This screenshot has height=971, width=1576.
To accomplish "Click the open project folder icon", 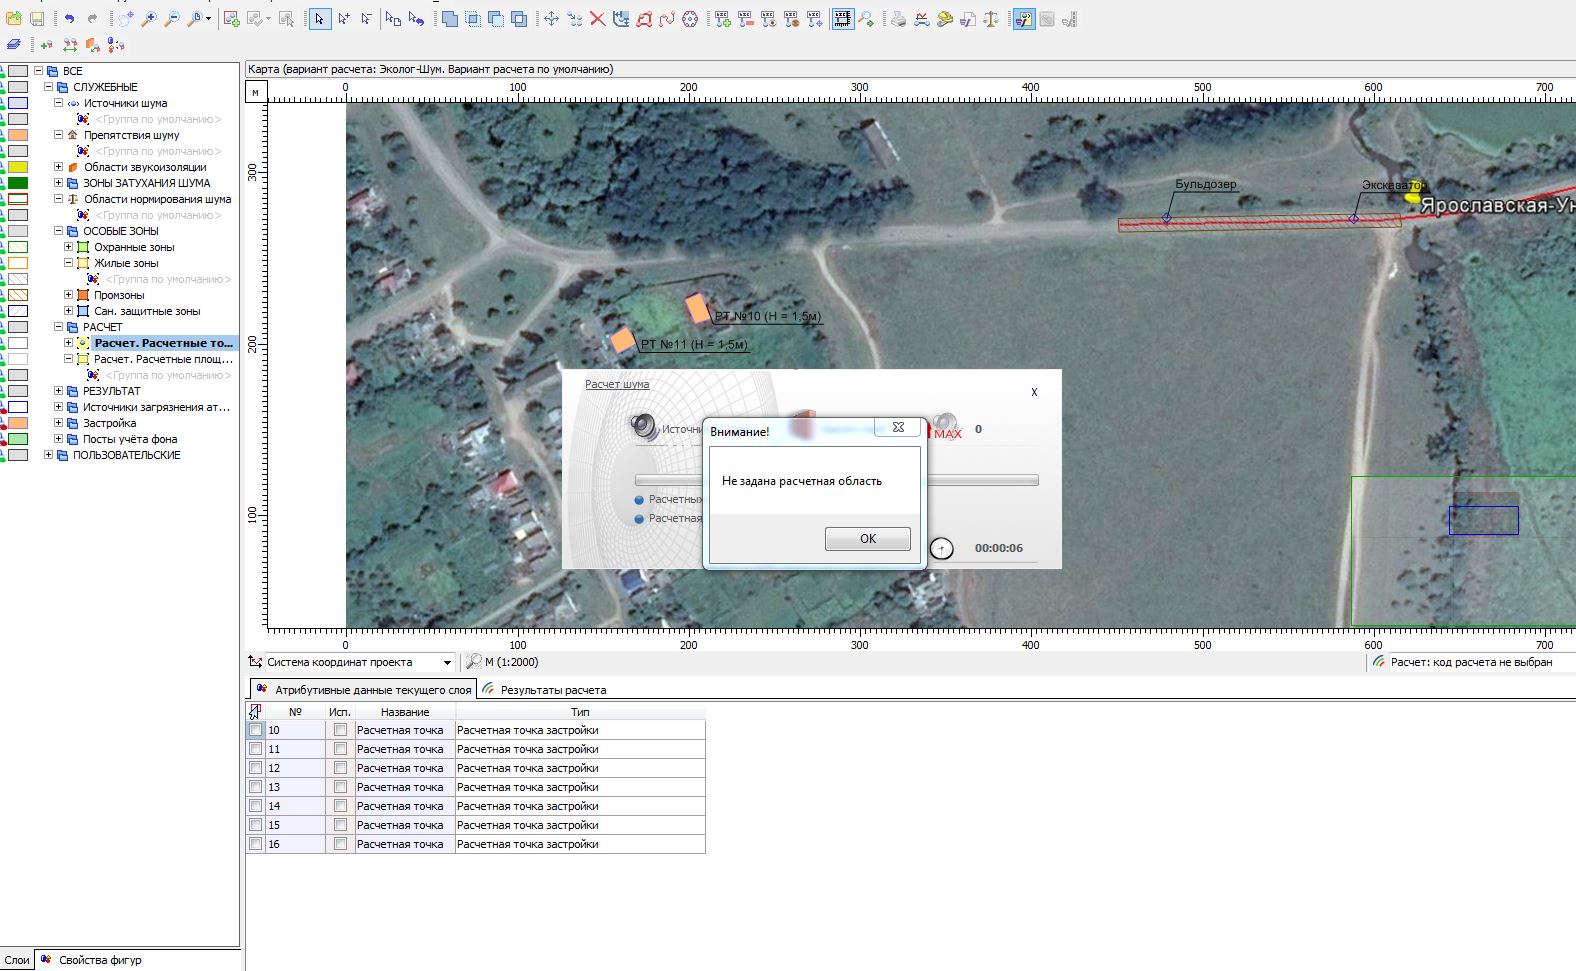I will point(14,19).
